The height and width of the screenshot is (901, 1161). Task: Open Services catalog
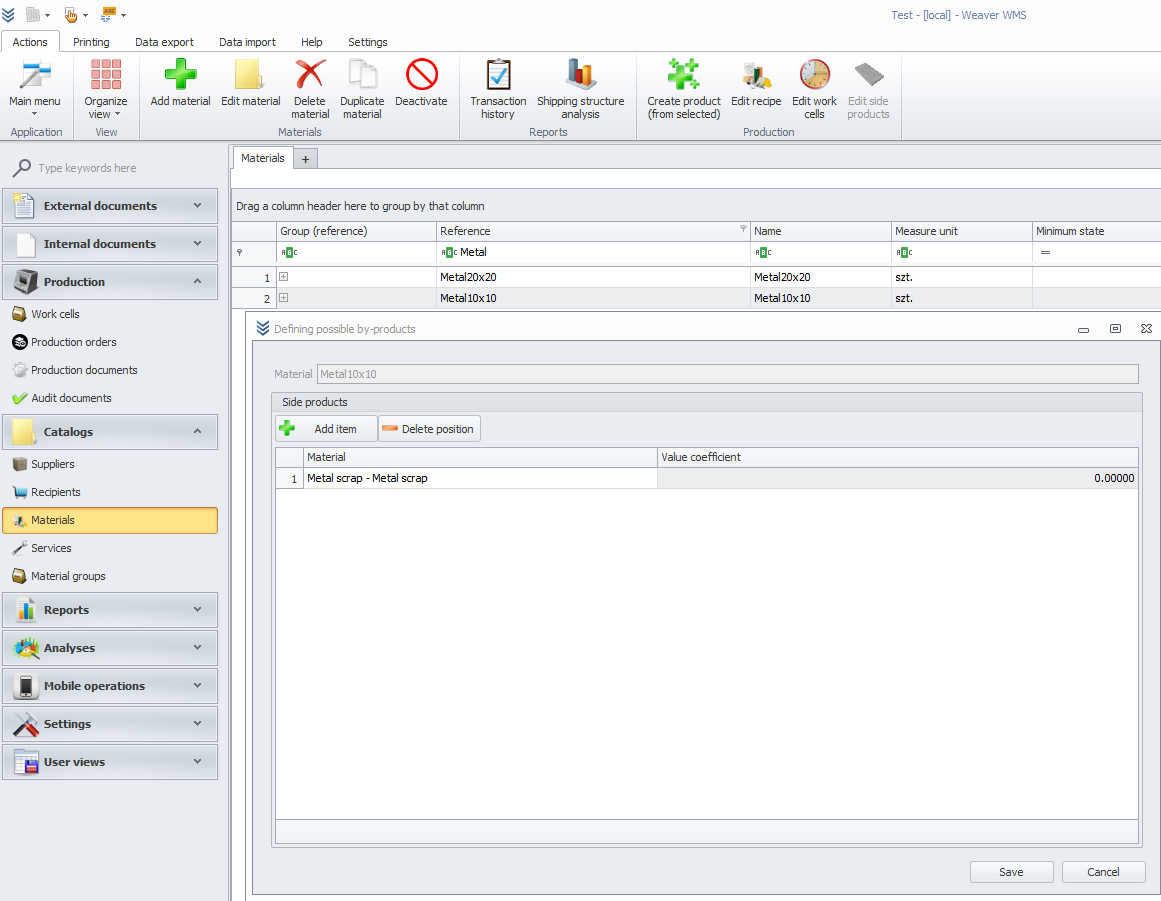pos(51,549)
